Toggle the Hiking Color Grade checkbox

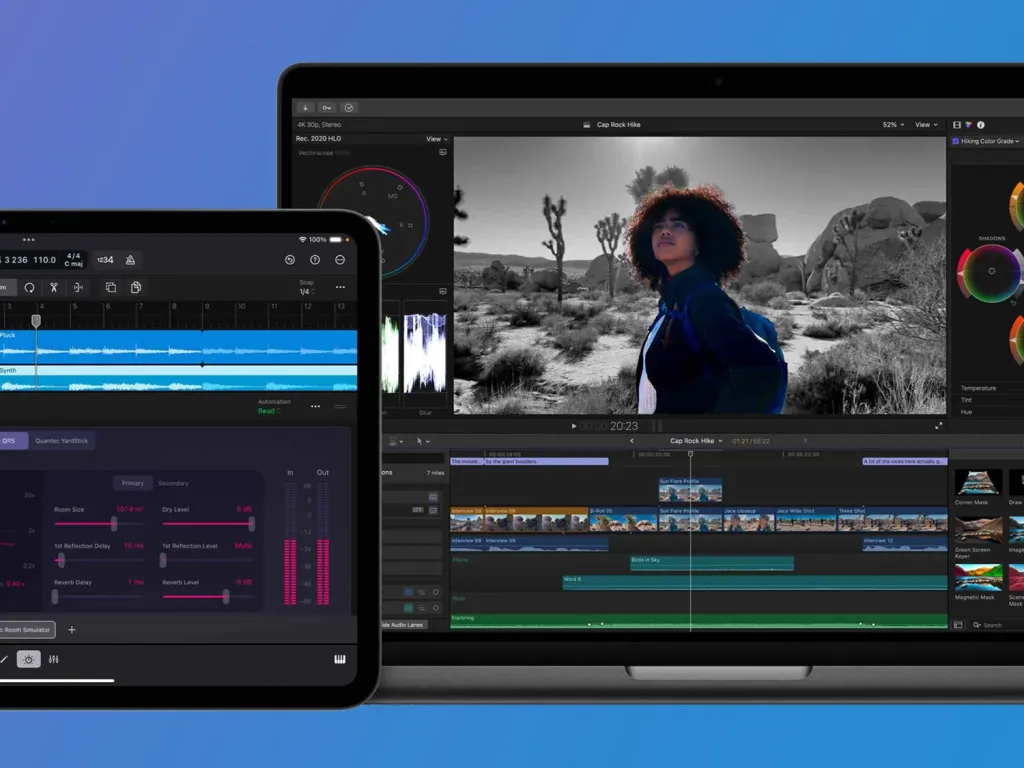point(955,141)
